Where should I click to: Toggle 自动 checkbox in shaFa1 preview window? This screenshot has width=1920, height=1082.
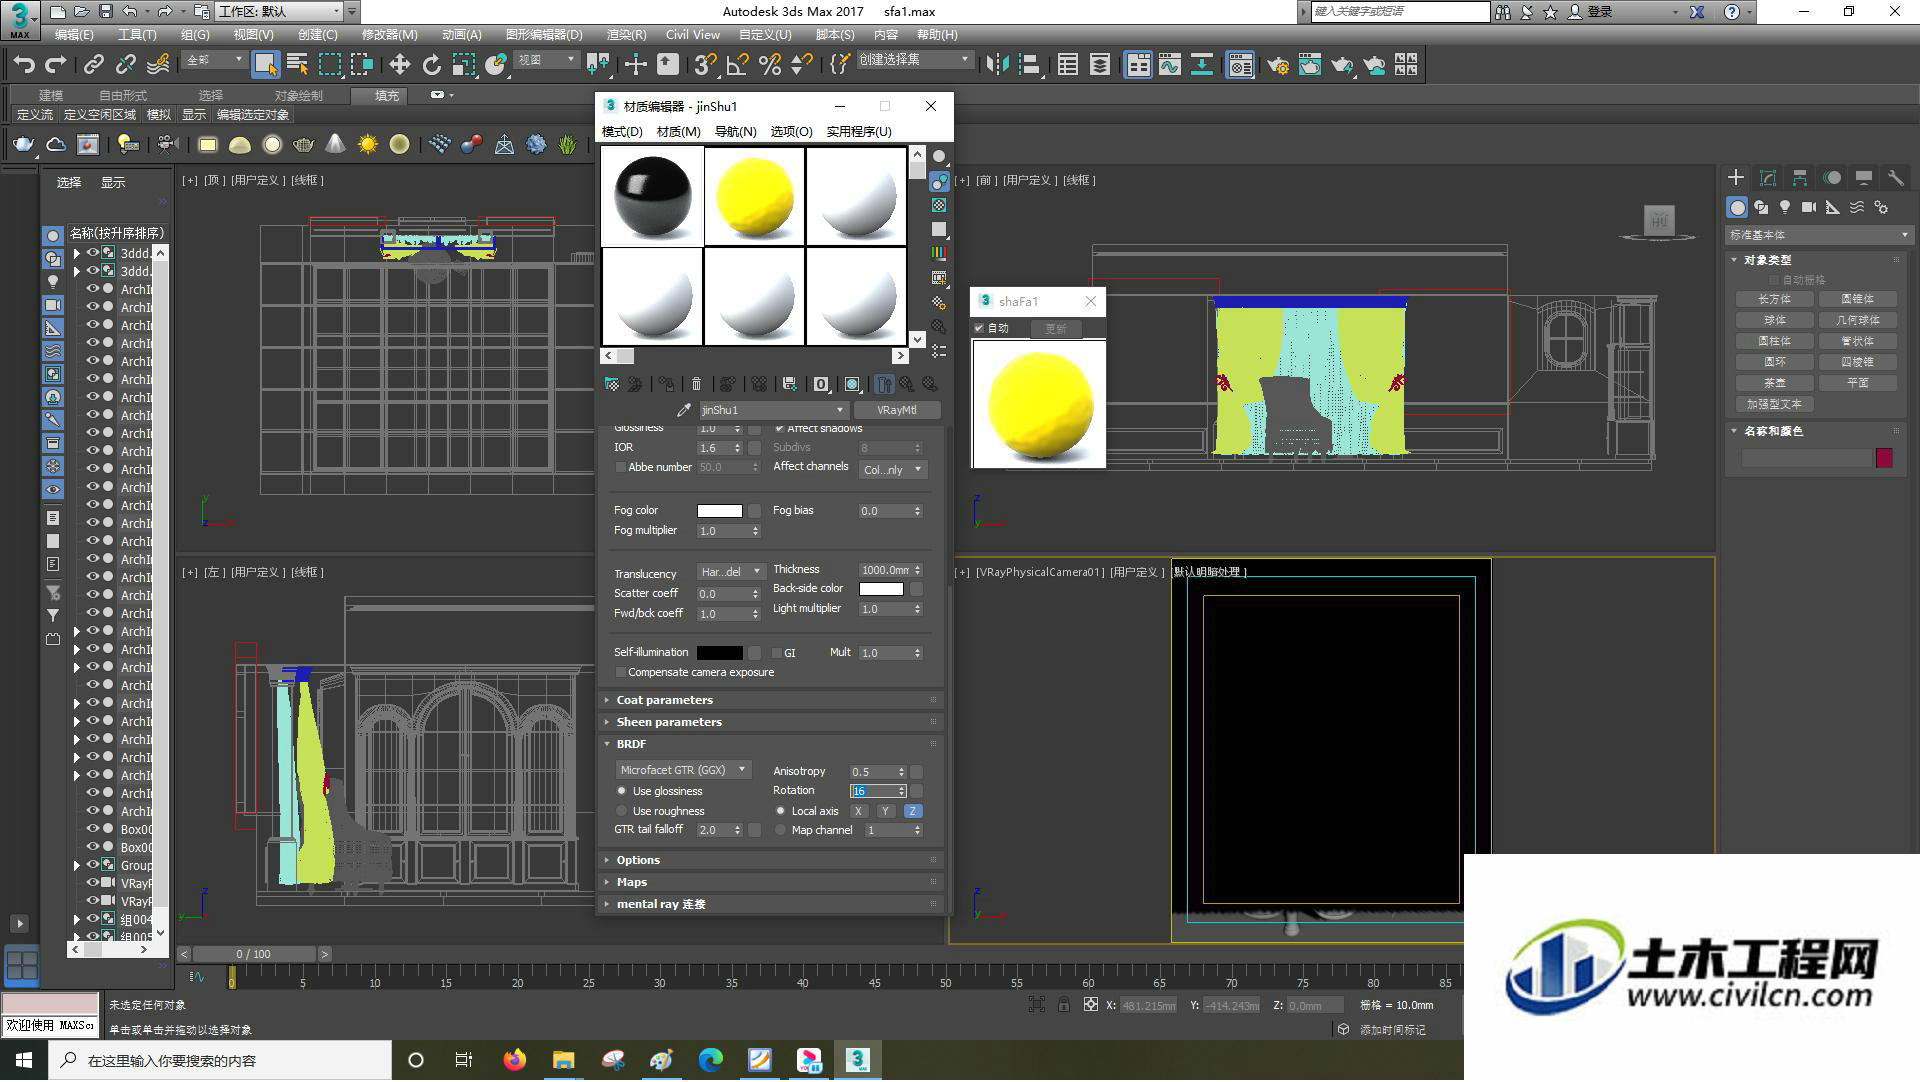point(979,328)
